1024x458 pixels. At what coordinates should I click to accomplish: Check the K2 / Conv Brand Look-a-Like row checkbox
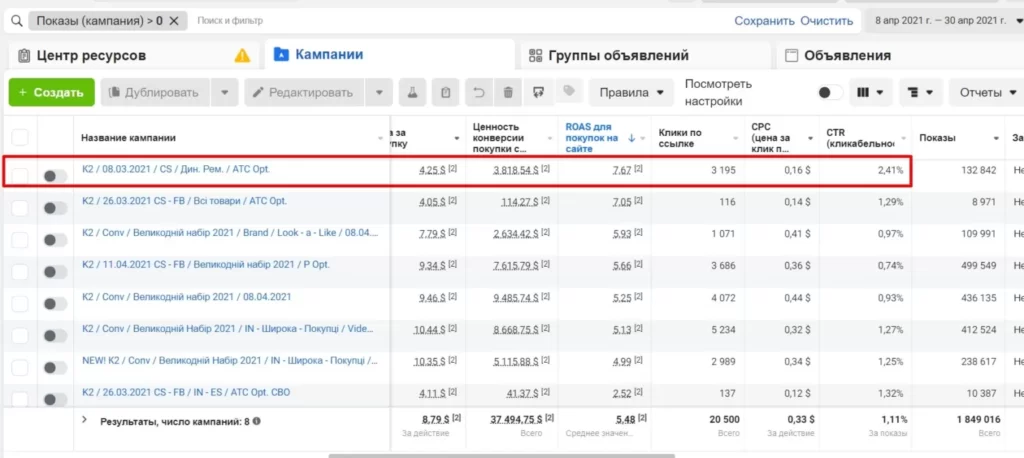[20, 240]
